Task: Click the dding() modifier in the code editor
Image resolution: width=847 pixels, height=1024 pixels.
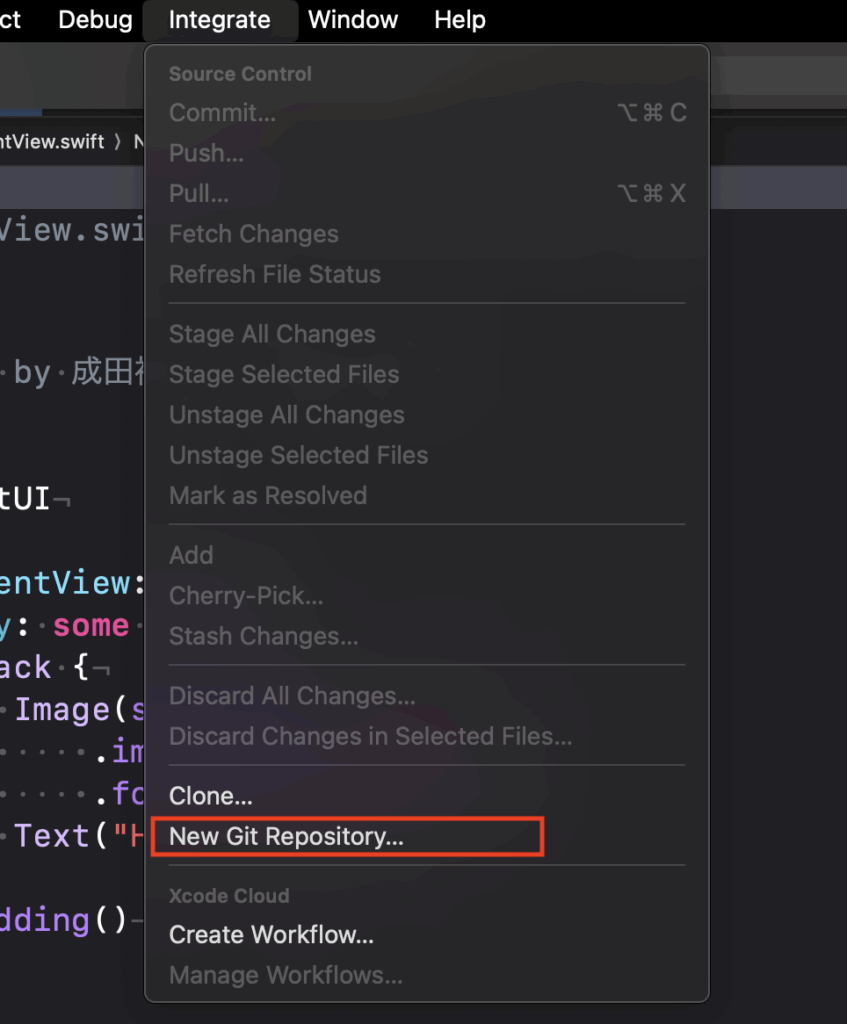Action: 63,920
